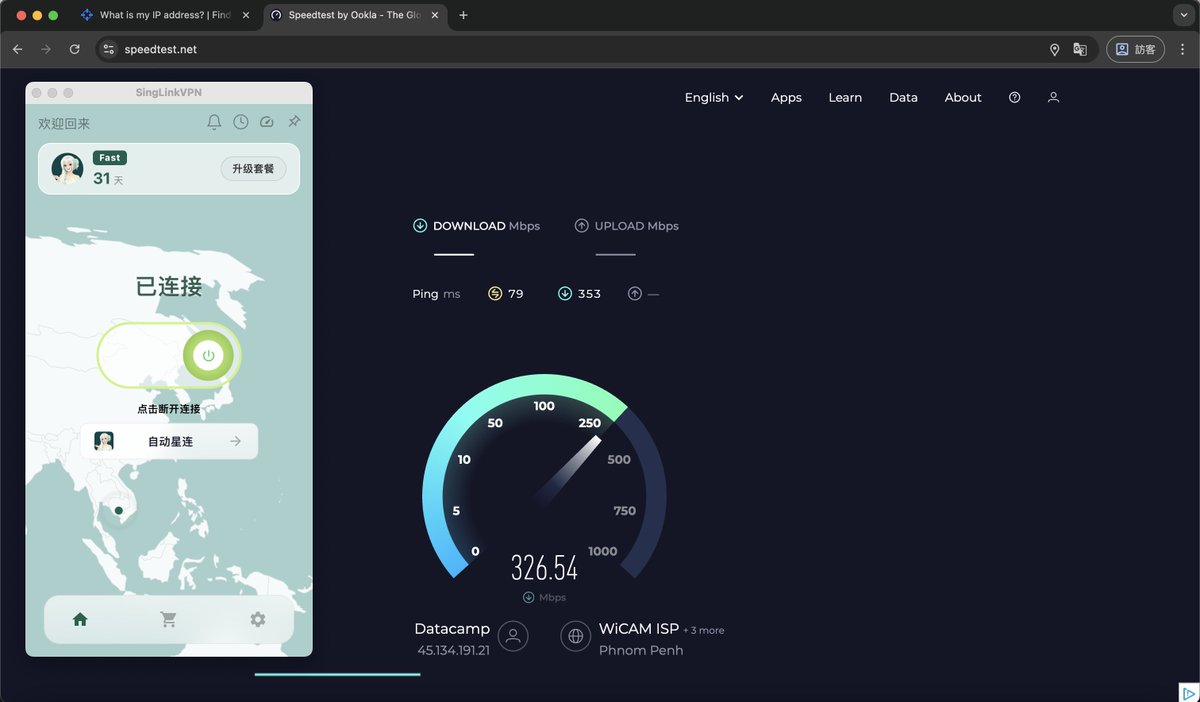Pin the SingLinkVPN window

(x=294, y=122)
